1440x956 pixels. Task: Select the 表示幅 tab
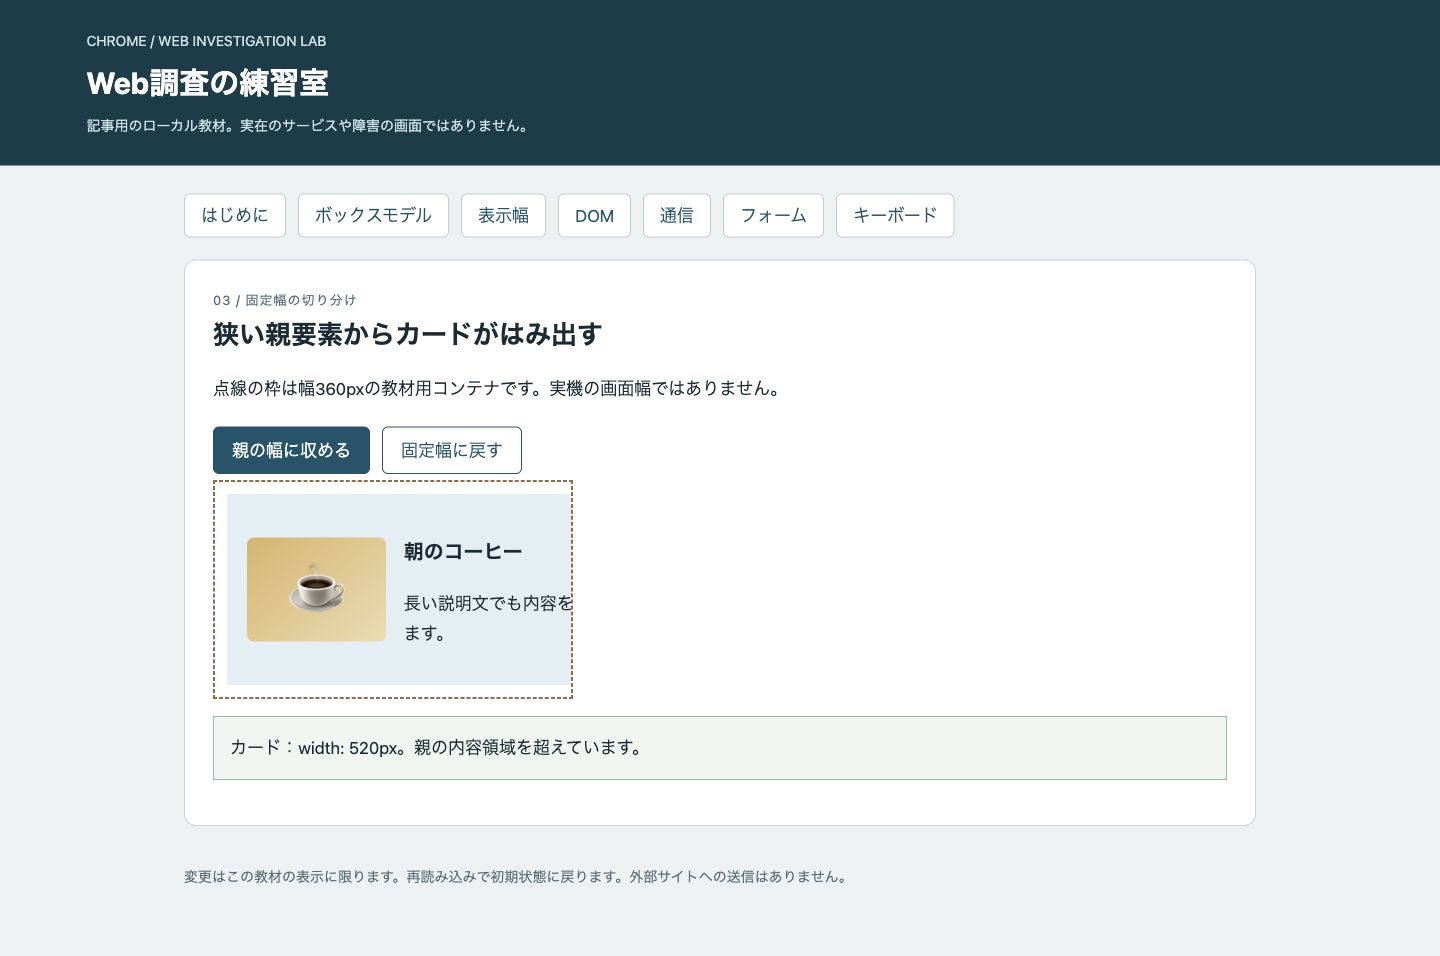click(x=503, y=215)
